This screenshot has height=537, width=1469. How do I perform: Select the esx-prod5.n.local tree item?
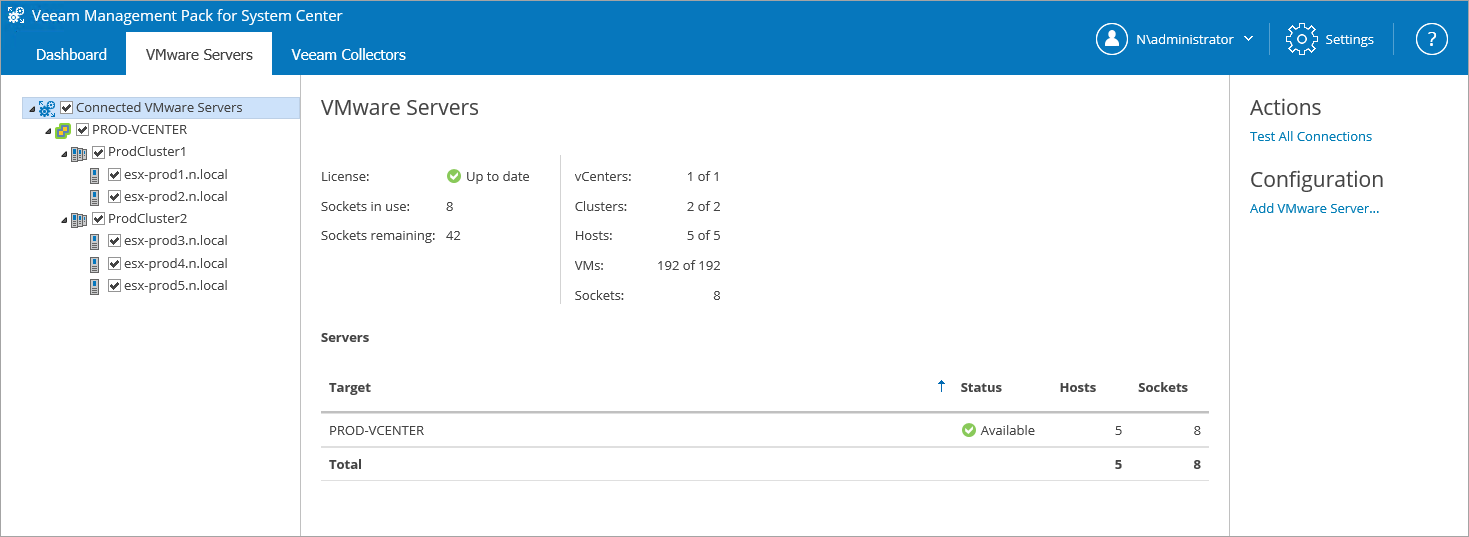tap(175, 286)
